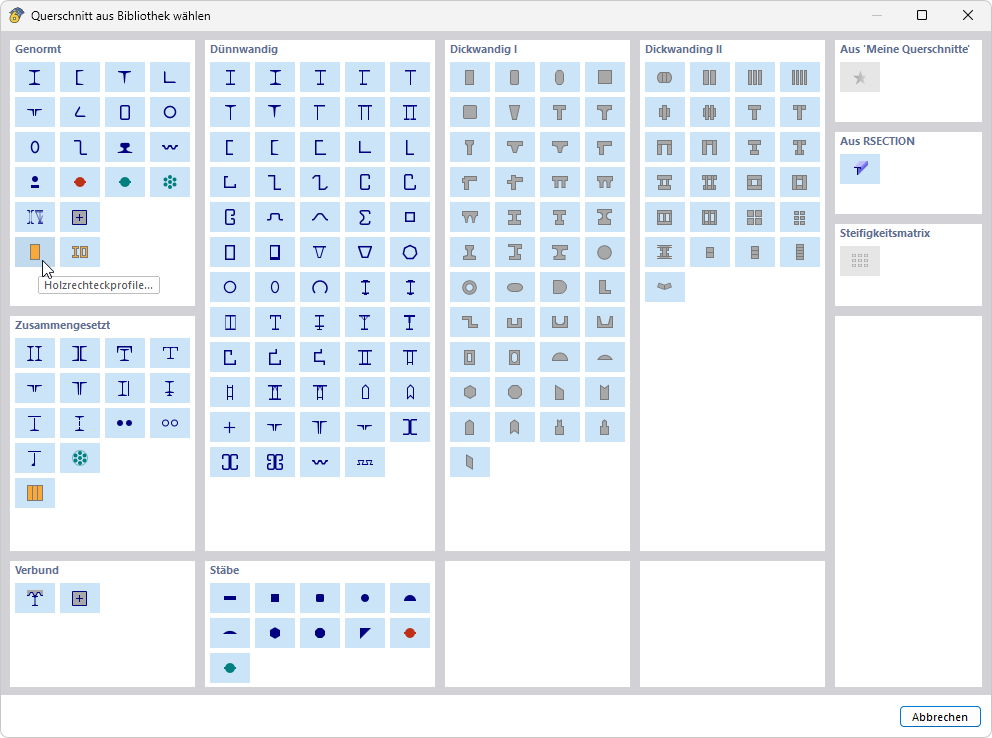Select the wave profile icon in Dünnwandig

pos(319,462)
